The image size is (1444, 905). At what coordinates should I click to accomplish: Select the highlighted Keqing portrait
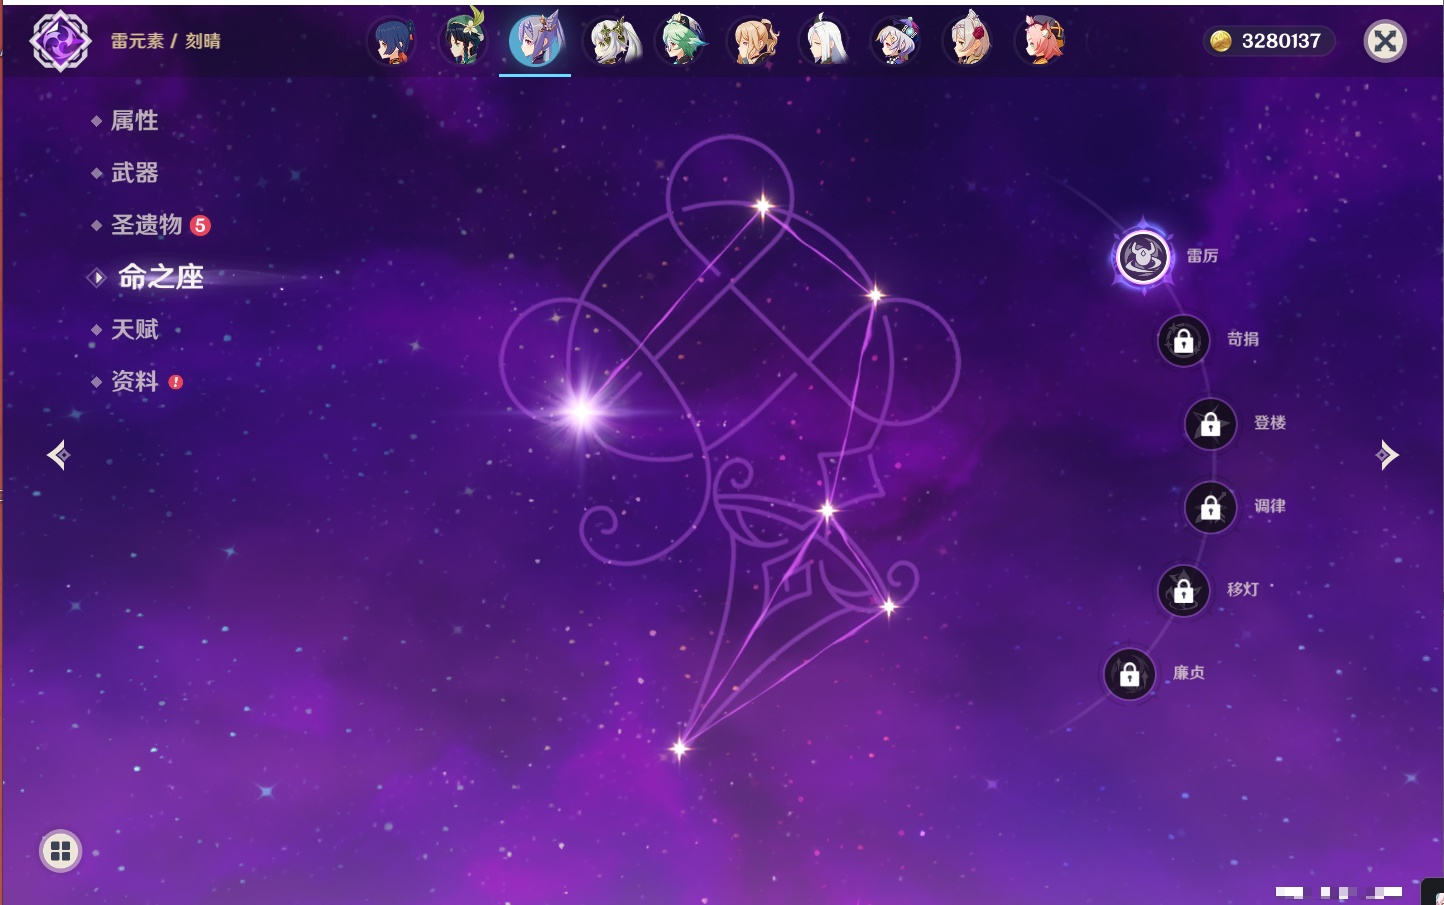pyautogui.click(x=536, y=41)
